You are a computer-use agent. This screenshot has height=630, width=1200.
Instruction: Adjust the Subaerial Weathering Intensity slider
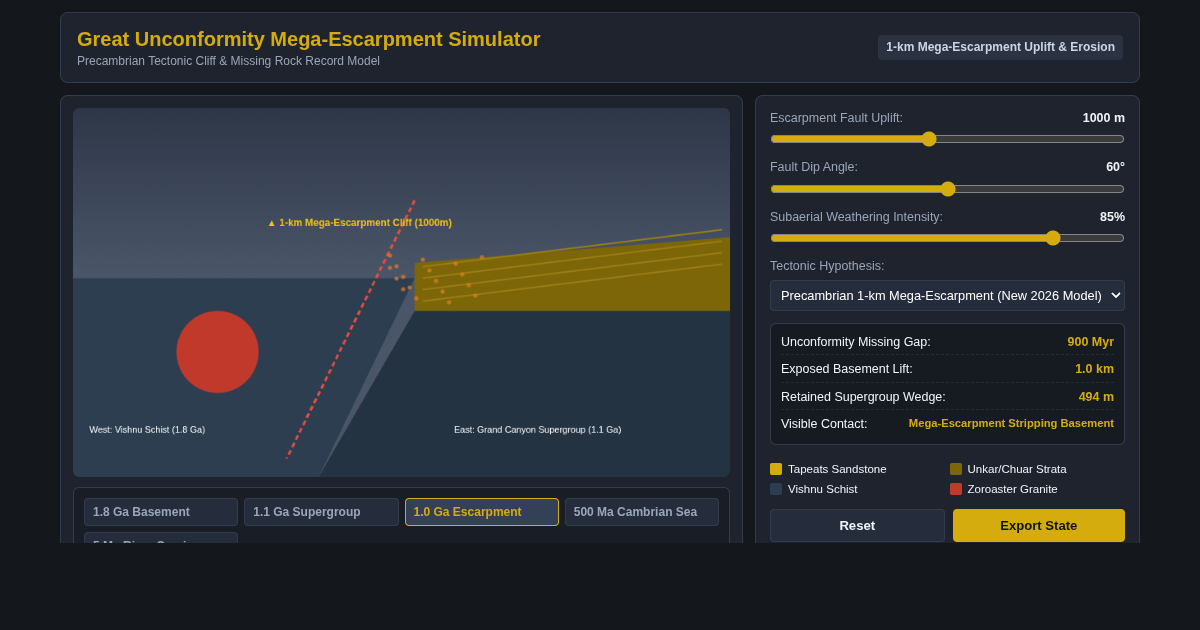tap(947, 238)
